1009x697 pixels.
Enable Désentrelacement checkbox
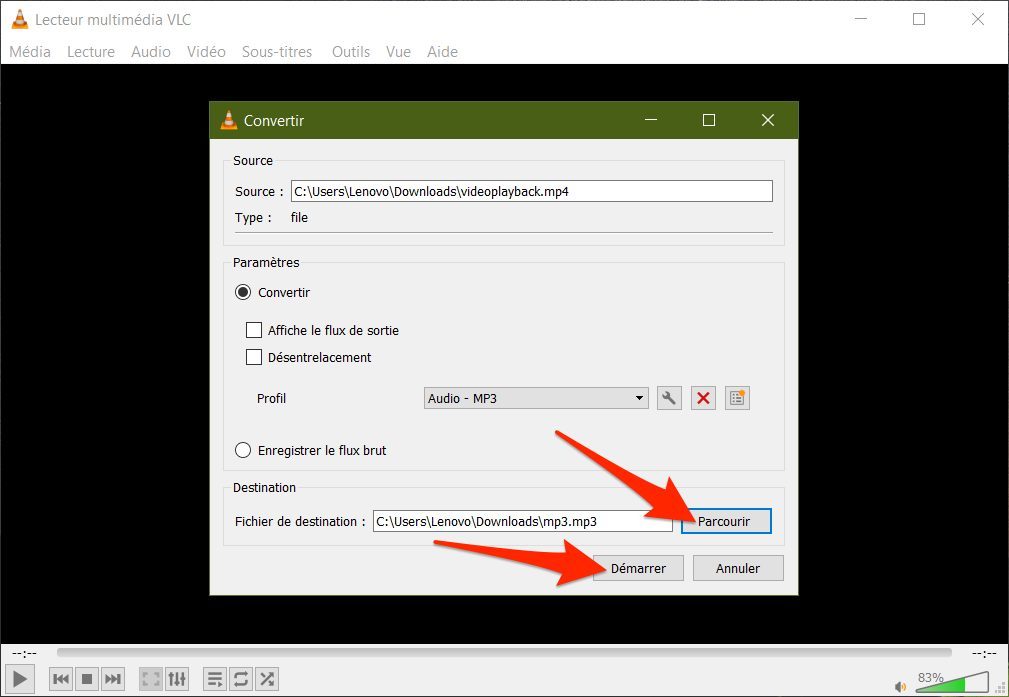(x=254, y=357)
